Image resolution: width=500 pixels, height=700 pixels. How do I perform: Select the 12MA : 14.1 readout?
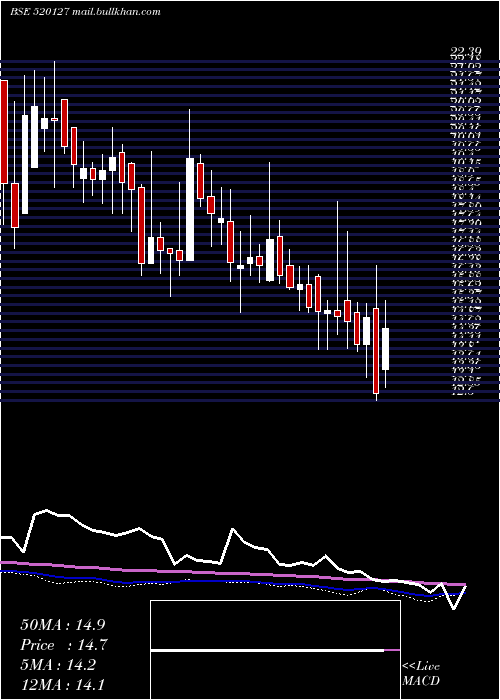[x=63, y=684]
